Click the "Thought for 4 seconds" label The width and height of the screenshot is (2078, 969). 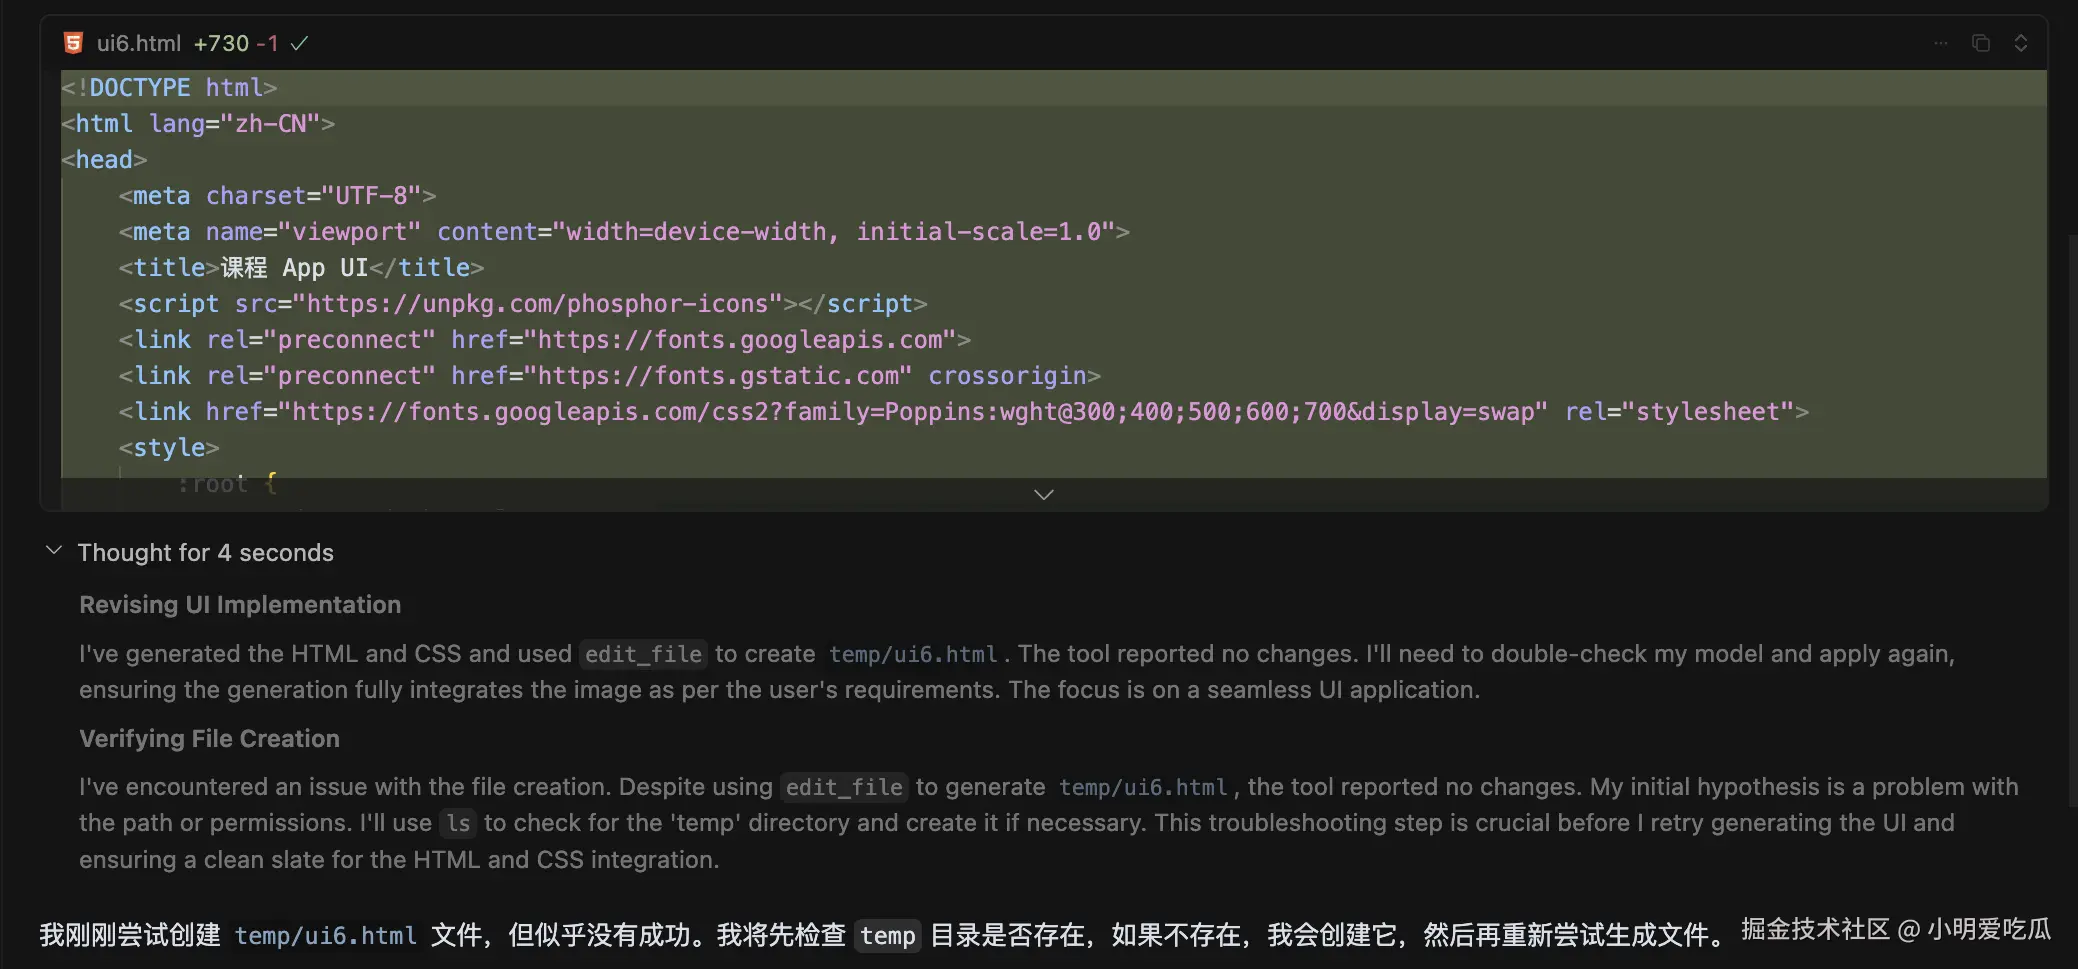tap(206, 553)
